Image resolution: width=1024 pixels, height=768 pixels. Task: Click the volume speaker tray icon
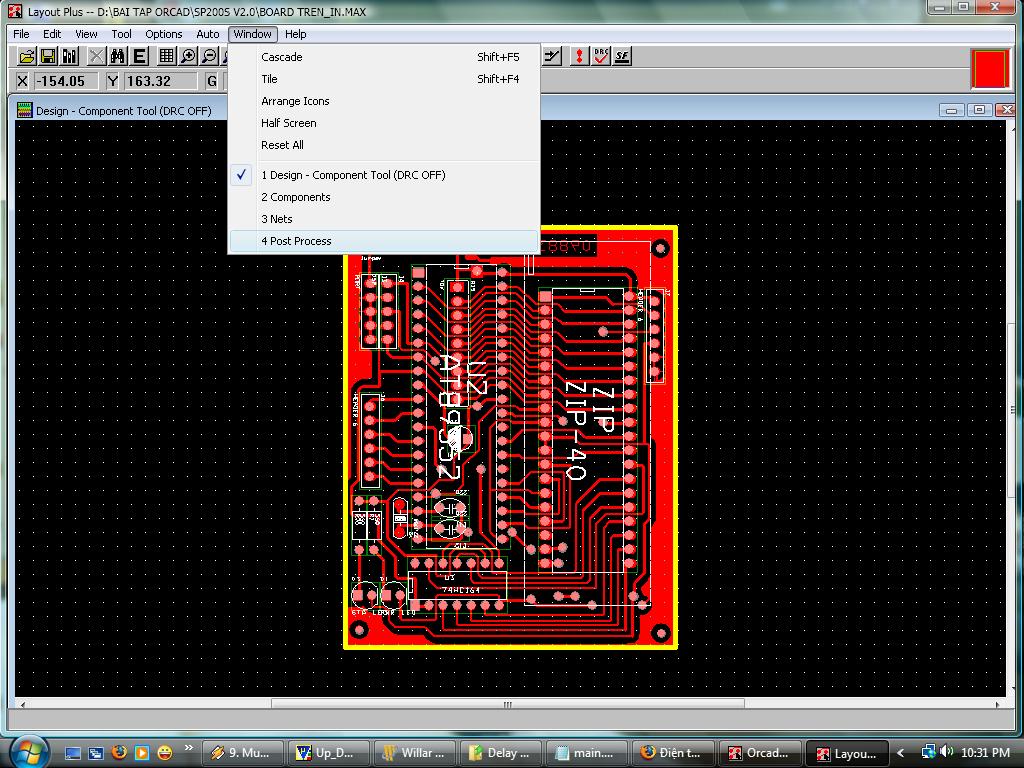pyautogui.click(x=947, y=752)
